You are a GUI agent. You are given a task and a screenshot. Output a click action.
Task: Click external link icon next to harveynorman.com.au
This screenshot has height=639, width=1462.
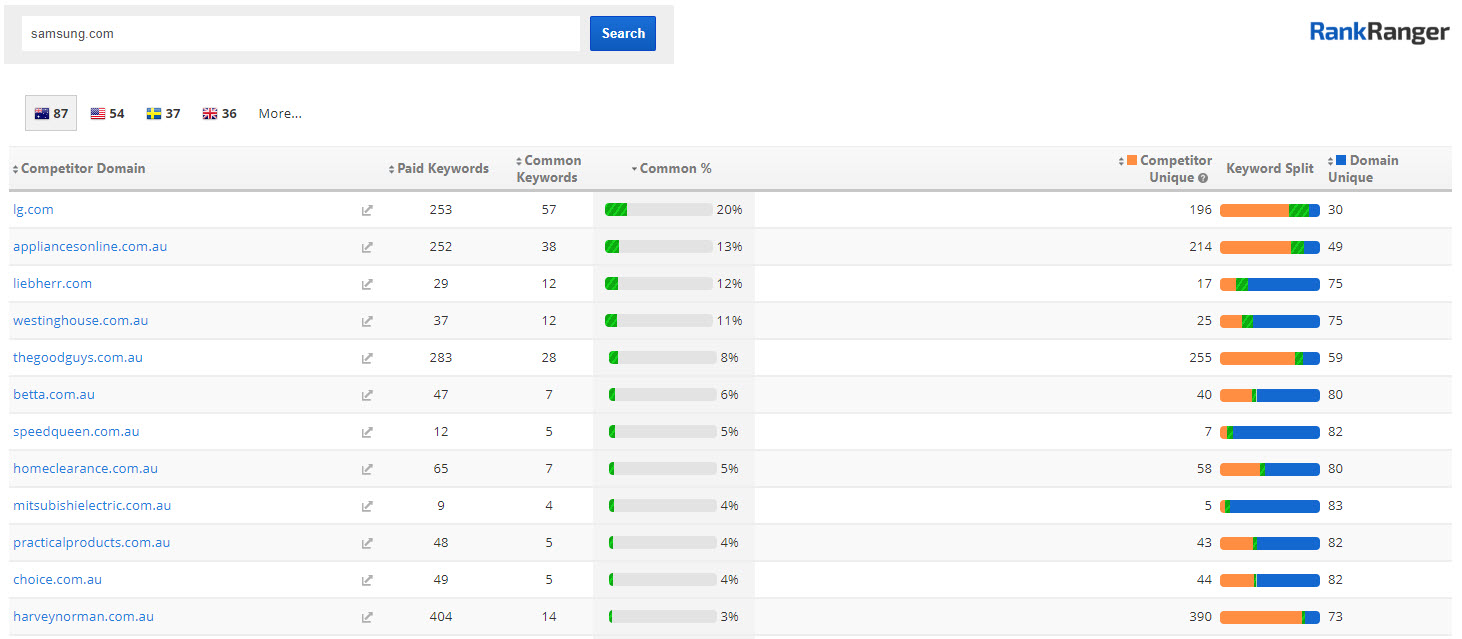(x=367, y=617)
